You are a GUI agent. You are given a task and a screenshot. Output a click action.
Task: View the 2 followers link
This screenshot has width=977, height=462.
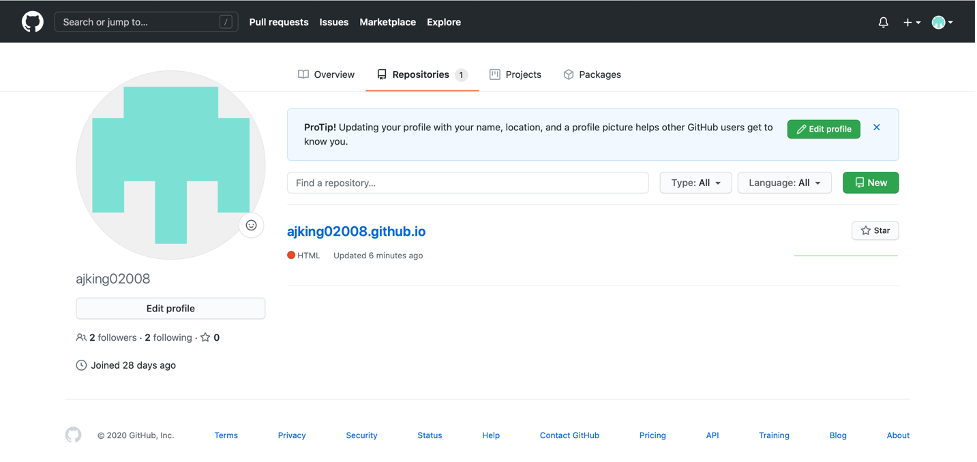pos(112,338)
